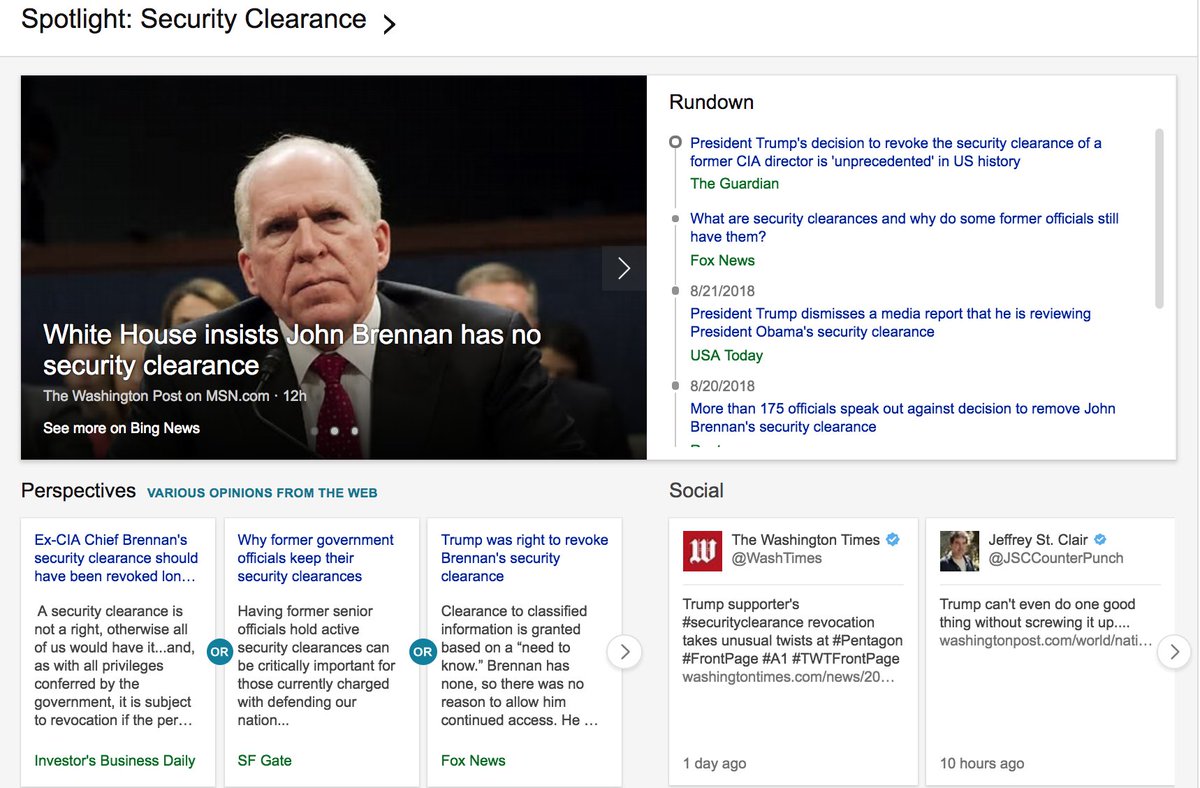1200x788 pixels.
Task: Select the first carousel dot indicator
Action: pyautogui.click(x=313, y=431)
